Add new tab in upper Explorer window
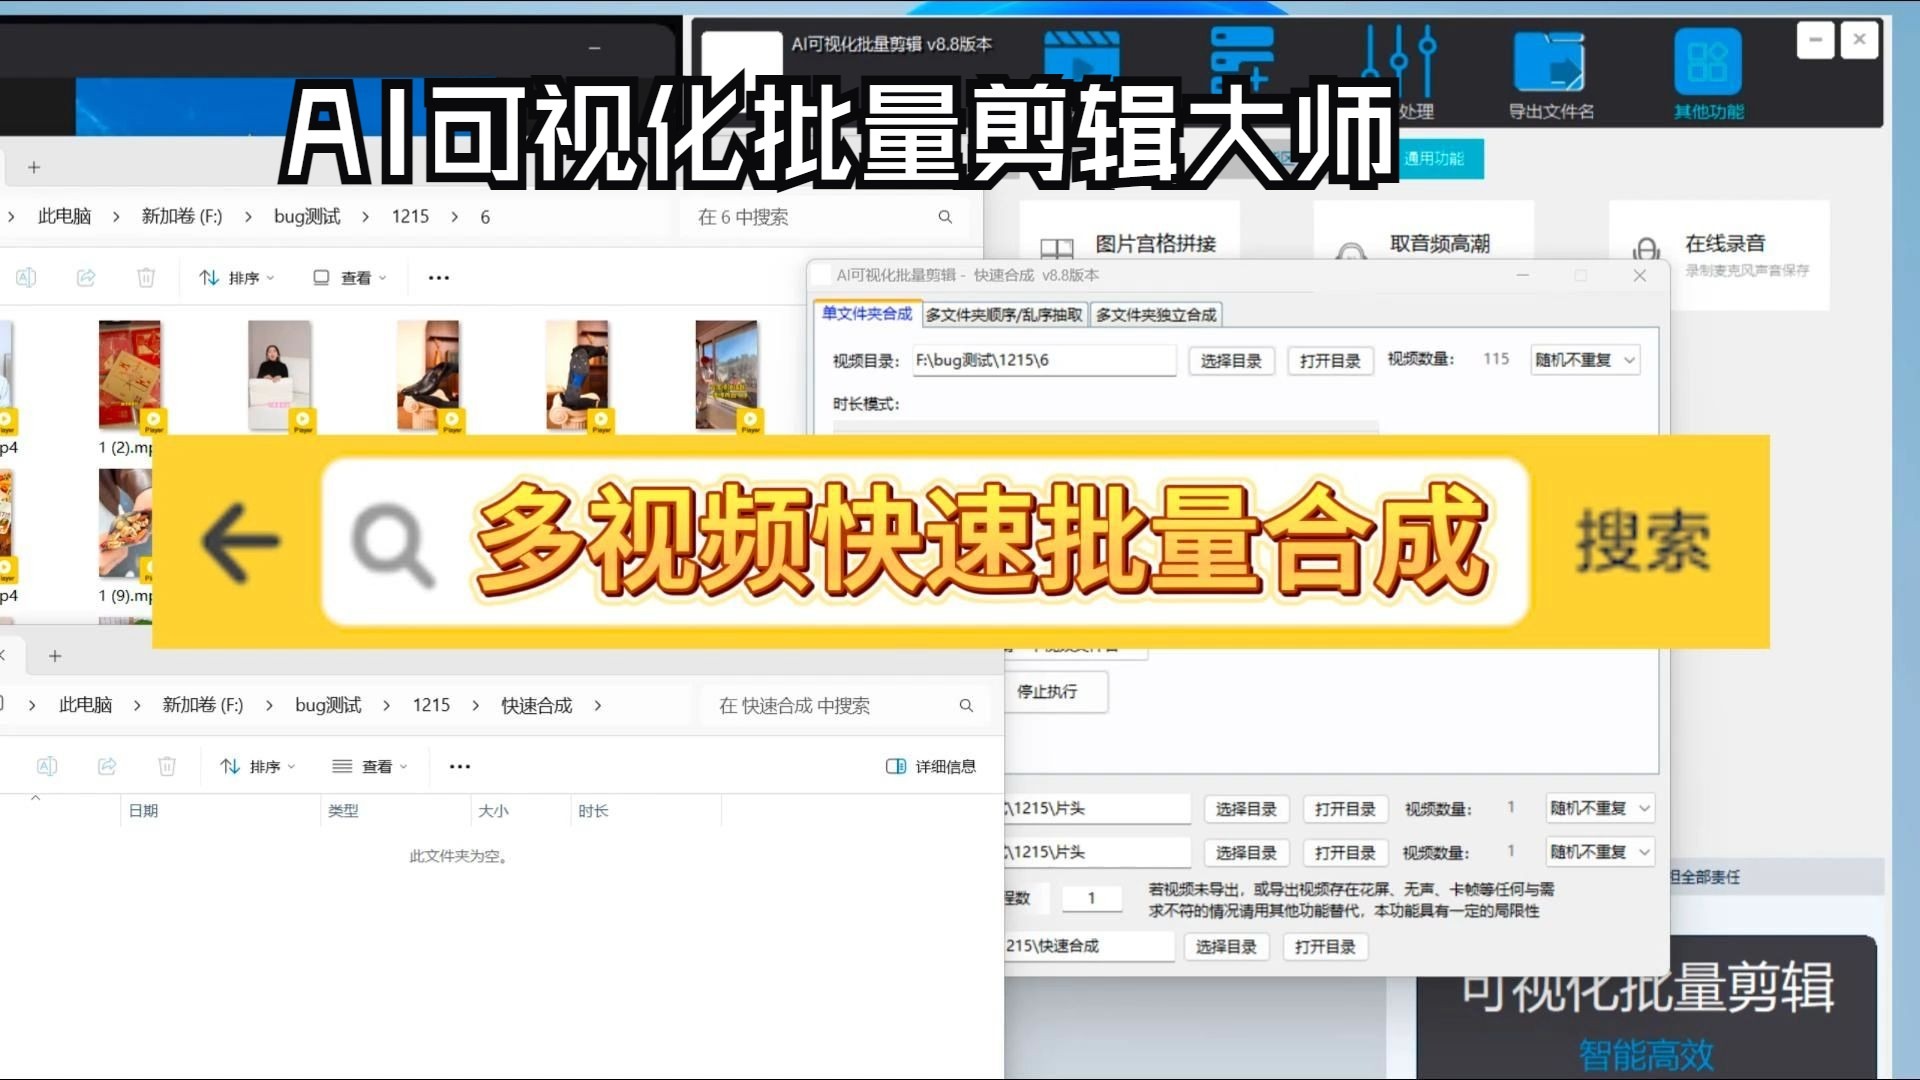1920x1080 pixels. [x=34, y=167]
